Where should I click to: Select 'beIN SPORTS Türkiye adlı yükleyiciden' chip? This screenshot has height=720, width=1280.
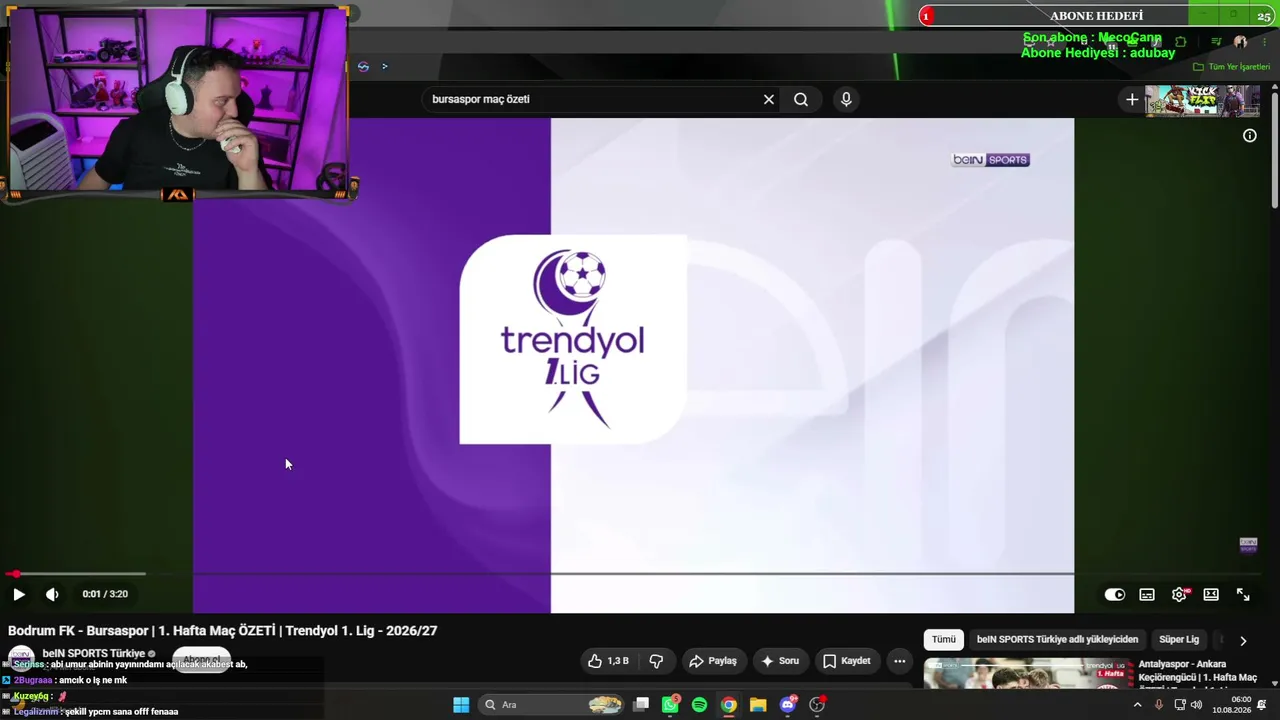pyautogui.click(x=1057, y=639)
